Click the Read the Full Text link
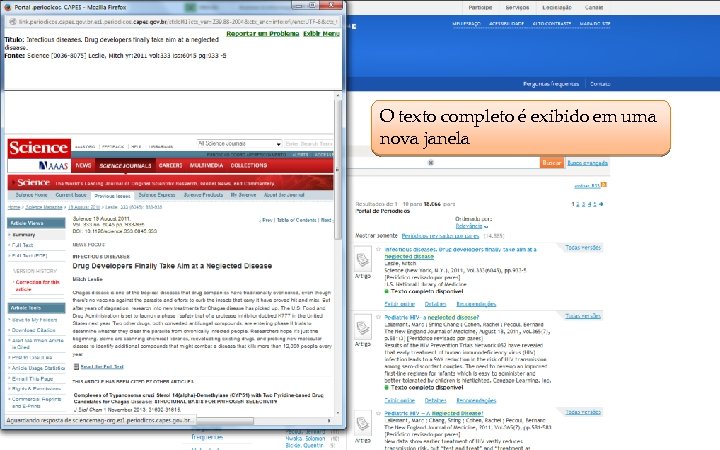 (102, 366)
